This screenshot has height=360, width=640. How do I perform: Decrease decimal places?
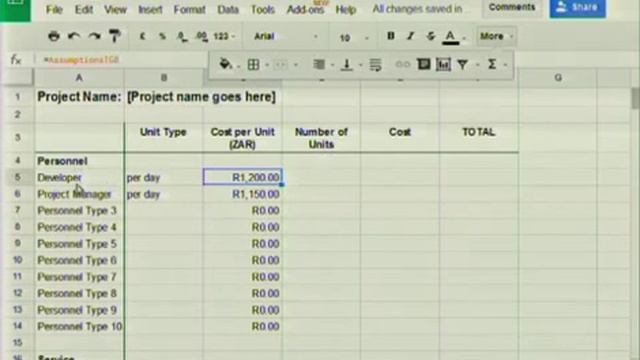(x=182, y=37)
